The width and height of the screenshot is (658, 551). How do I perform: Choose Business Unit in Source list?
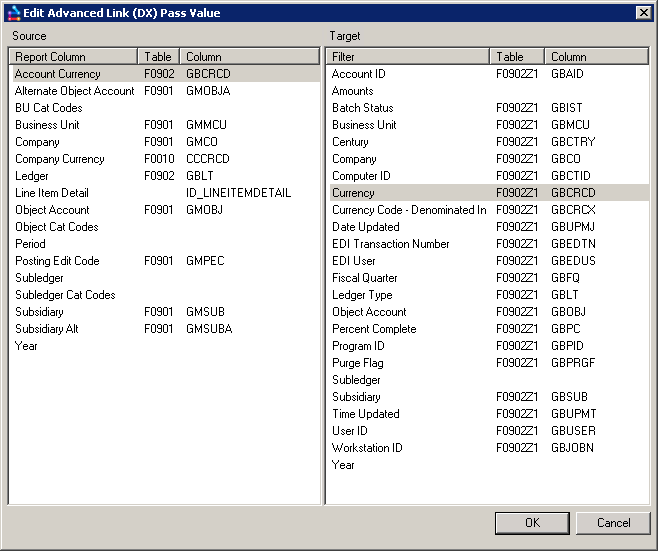click(47, 125)
